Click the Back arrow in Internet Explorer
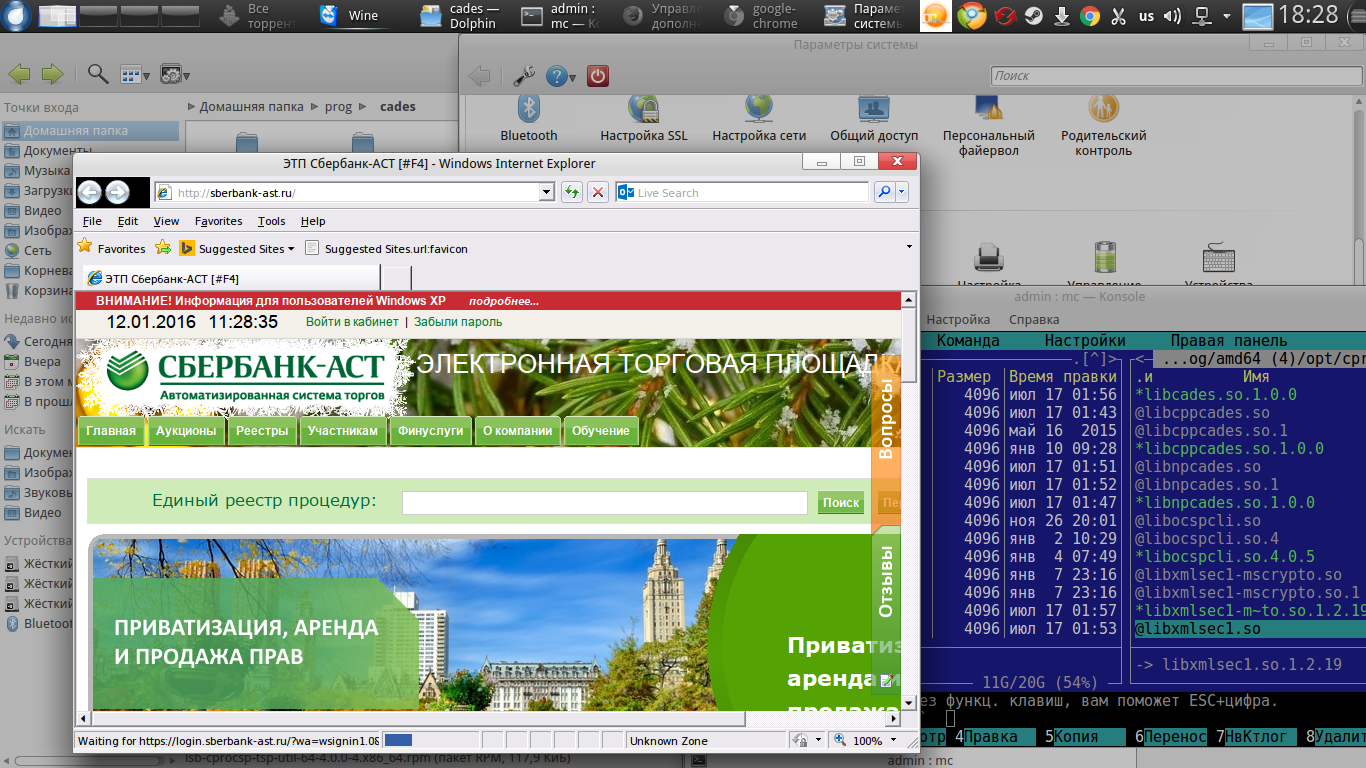 [x=90, y=193]
